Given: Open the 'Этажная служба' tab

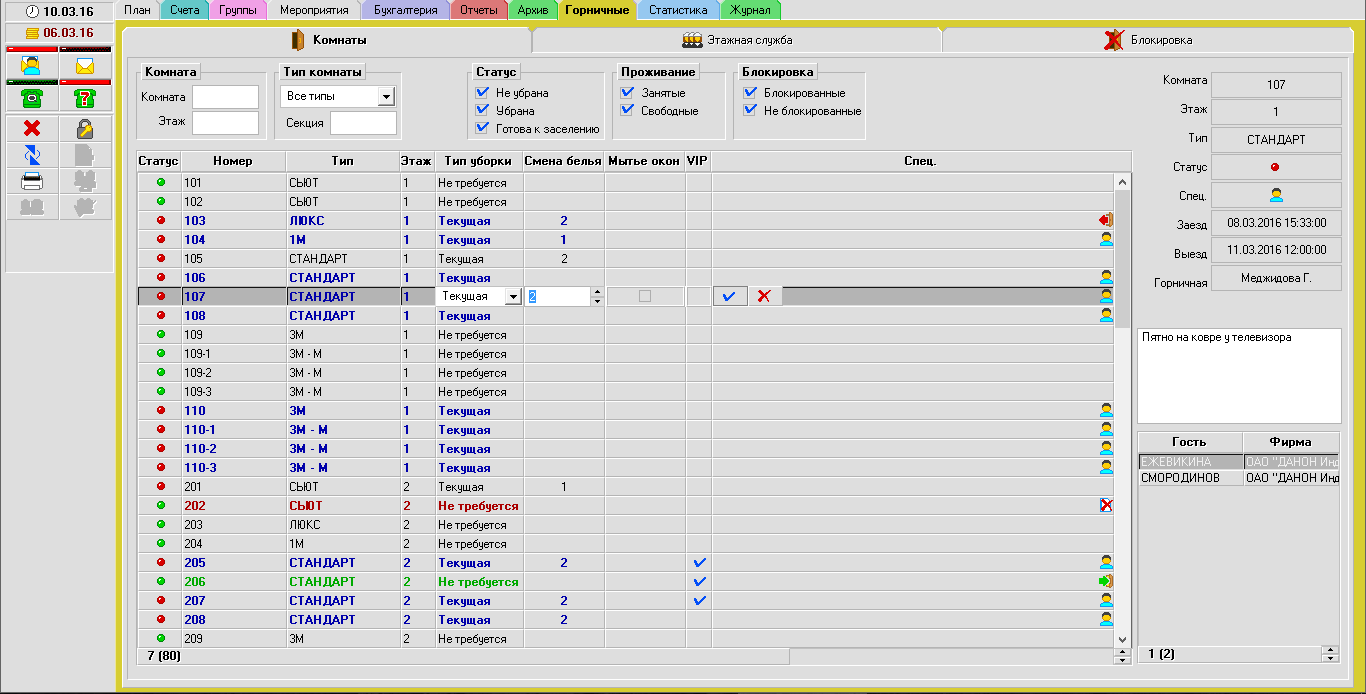Looking at the screenshot, I should (x=737, y=40).
